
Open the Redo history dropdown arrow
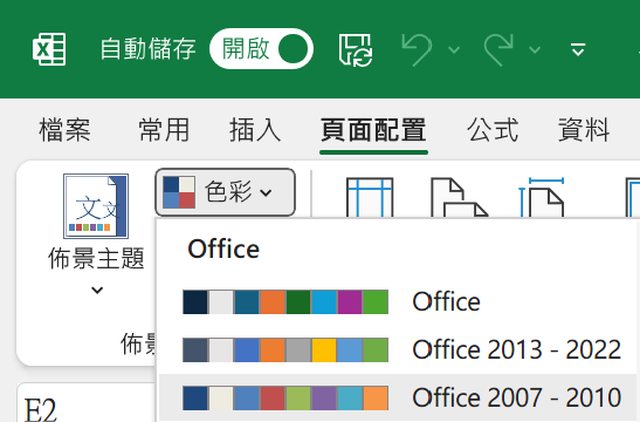click(535, 49)
